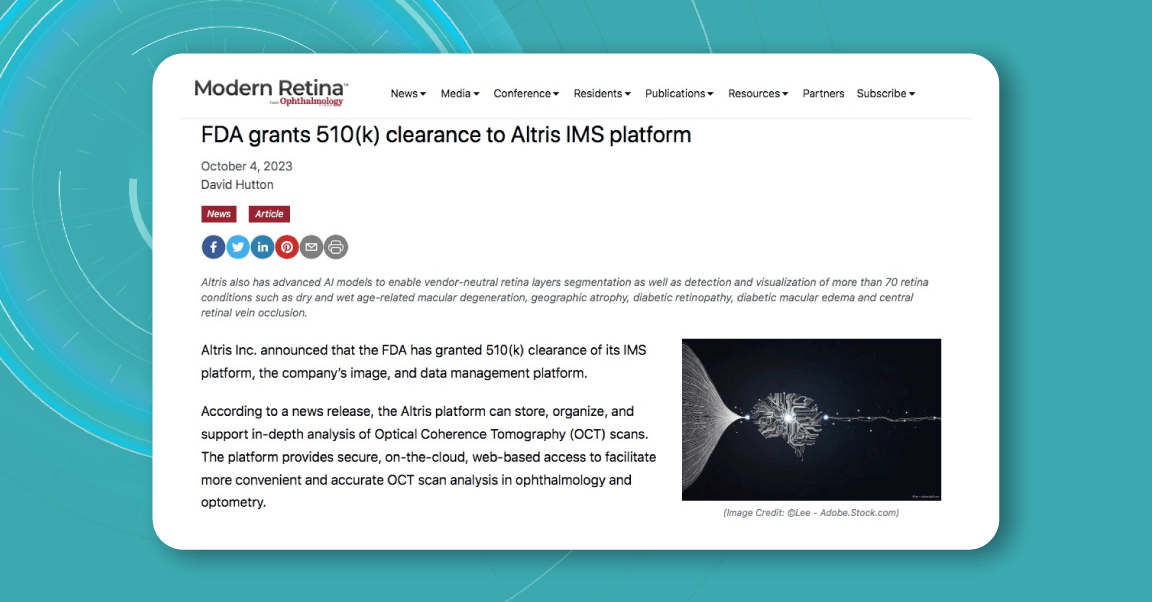Pin the article on Pinterest
The height and width of the screenshot is (602, 1152).
point(287,247)
